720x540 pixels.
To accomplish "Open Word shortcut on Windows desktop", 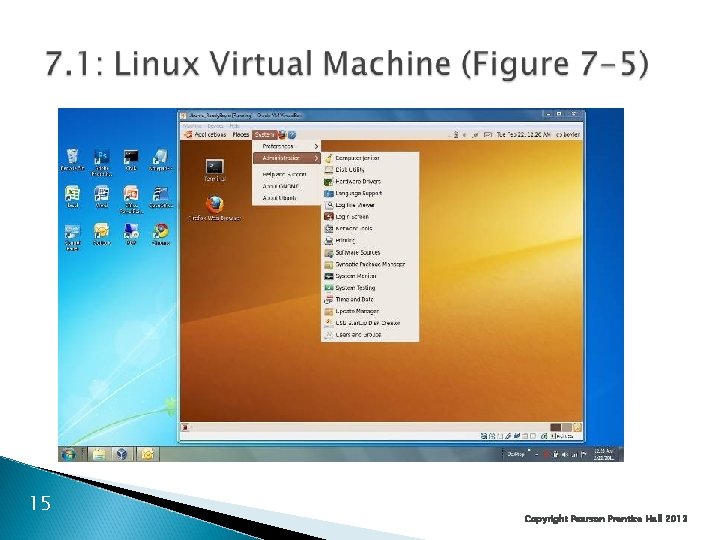I will point(101,197).
